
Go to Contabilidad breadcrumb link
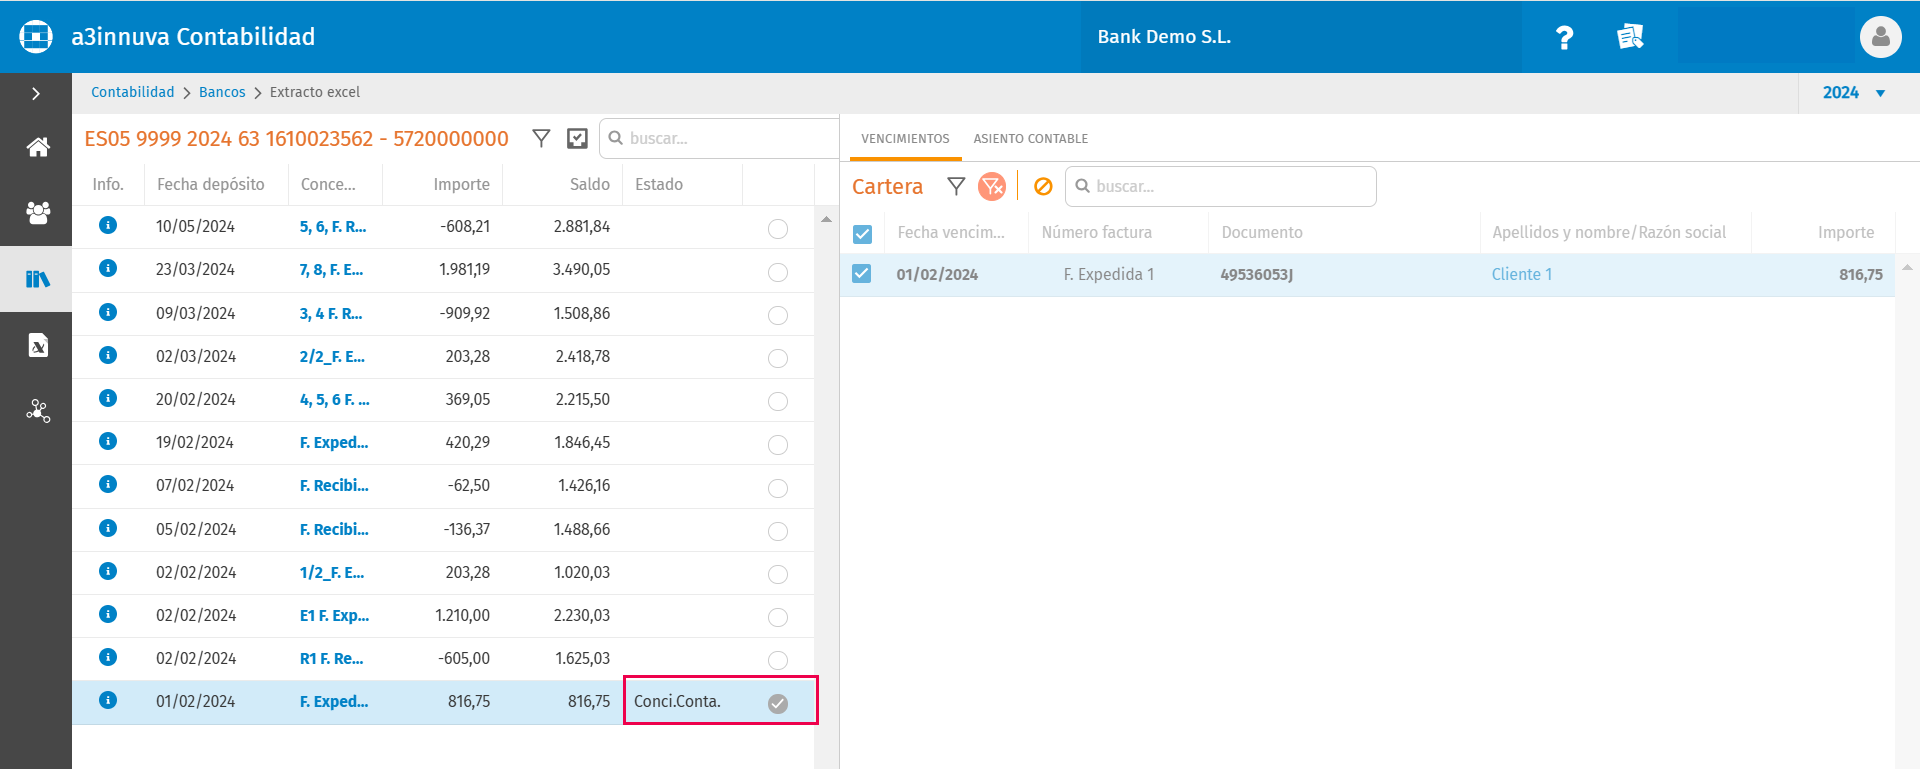click(x=132, y=92)
